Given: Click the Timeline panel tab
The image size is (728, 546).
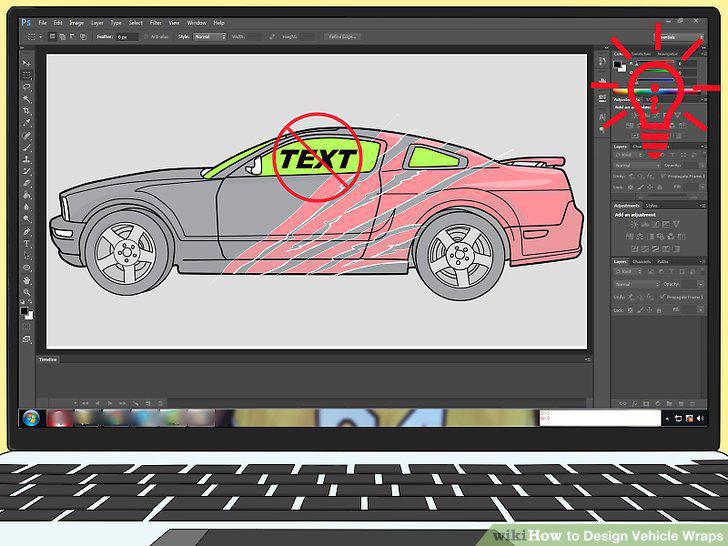Looking at the screenshot, I should pos(48,359).
